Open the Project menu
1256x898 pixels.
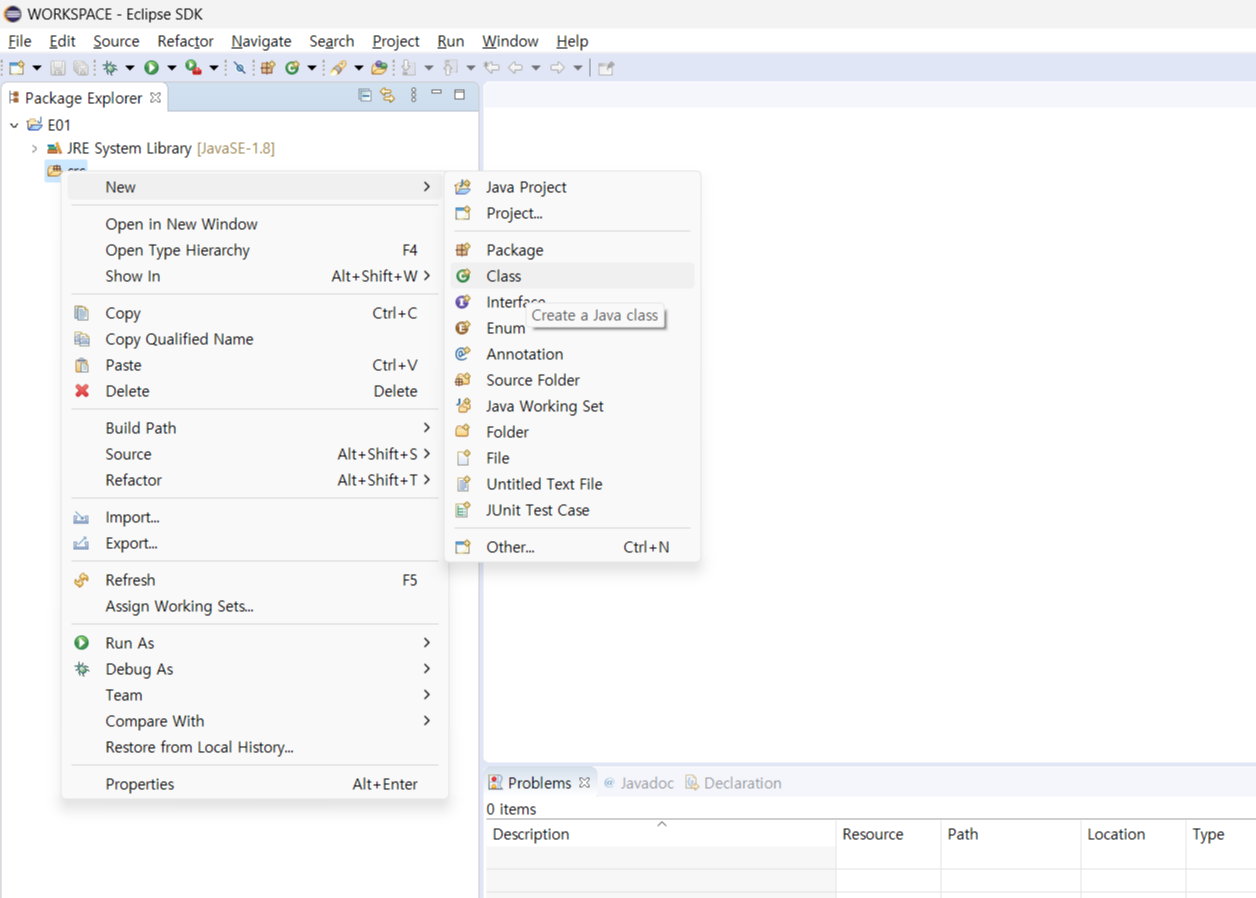(x=396, y=41)
